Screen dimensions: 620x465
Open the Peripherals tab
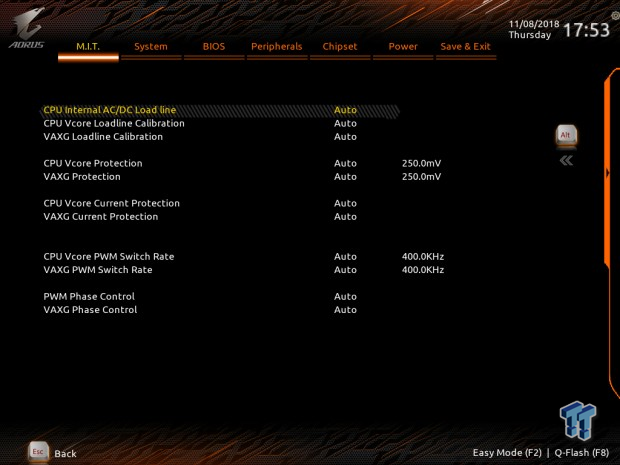tap(277, 47)
